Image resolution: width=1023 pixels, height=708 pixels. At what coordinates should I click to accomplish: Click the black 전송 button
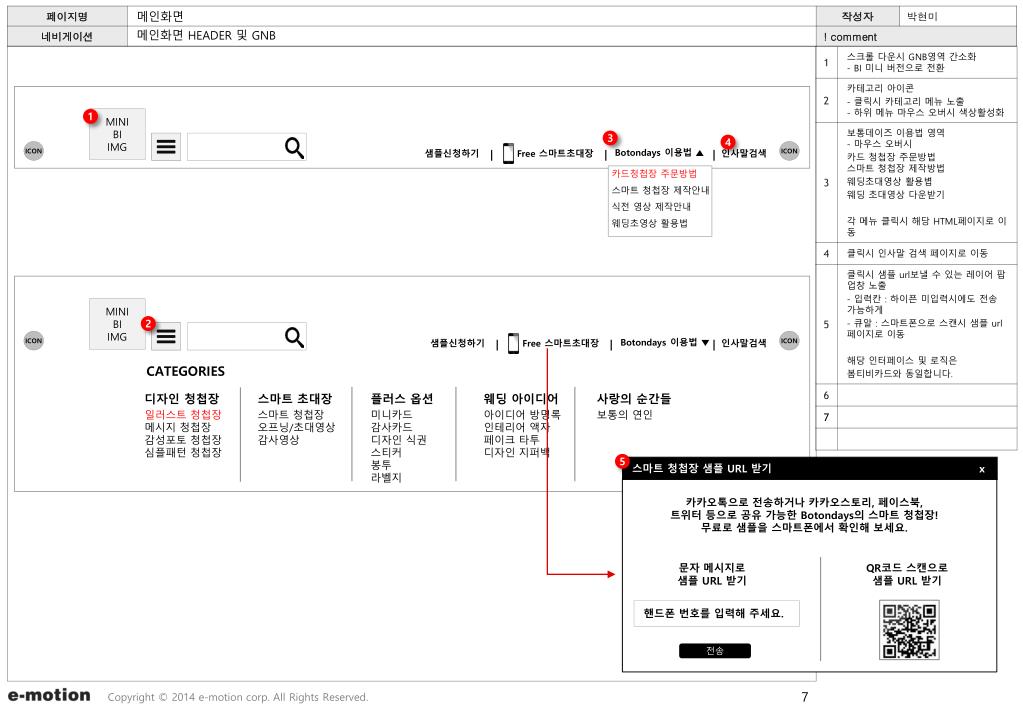point(715,651)
